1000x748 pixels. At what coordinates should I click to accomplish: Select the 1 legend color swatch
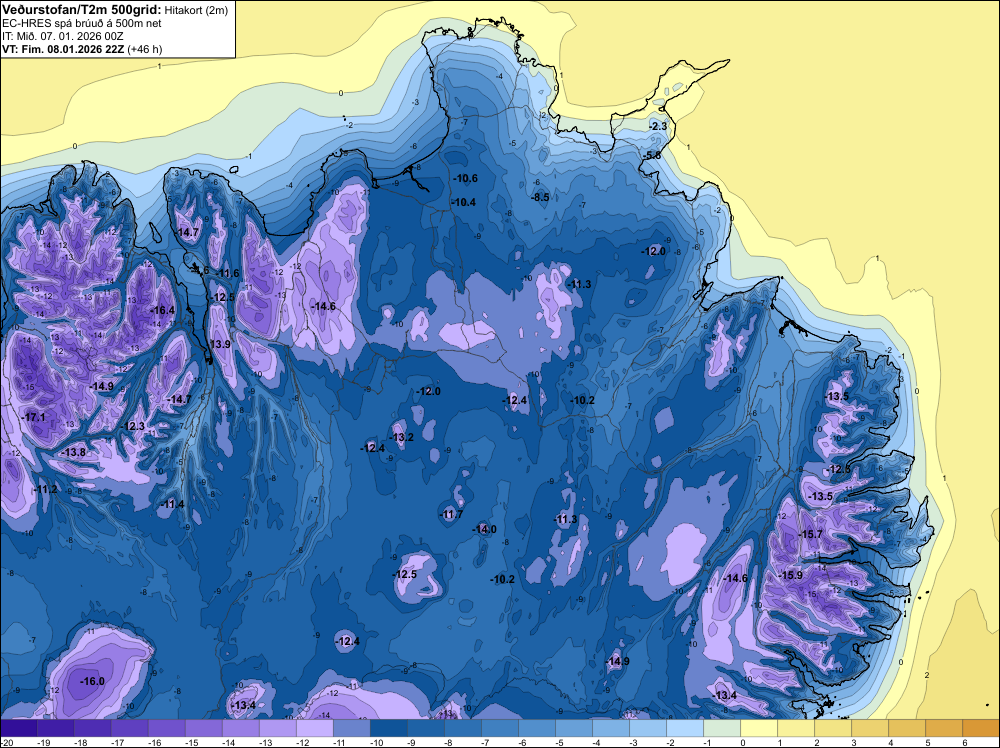[796, 728]
